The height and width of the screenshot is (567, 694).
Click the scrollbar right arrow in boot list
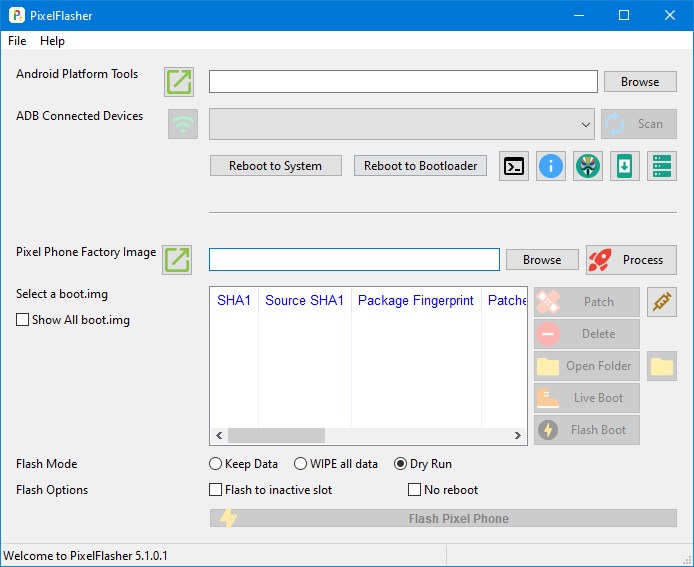[x=518, y=435]
